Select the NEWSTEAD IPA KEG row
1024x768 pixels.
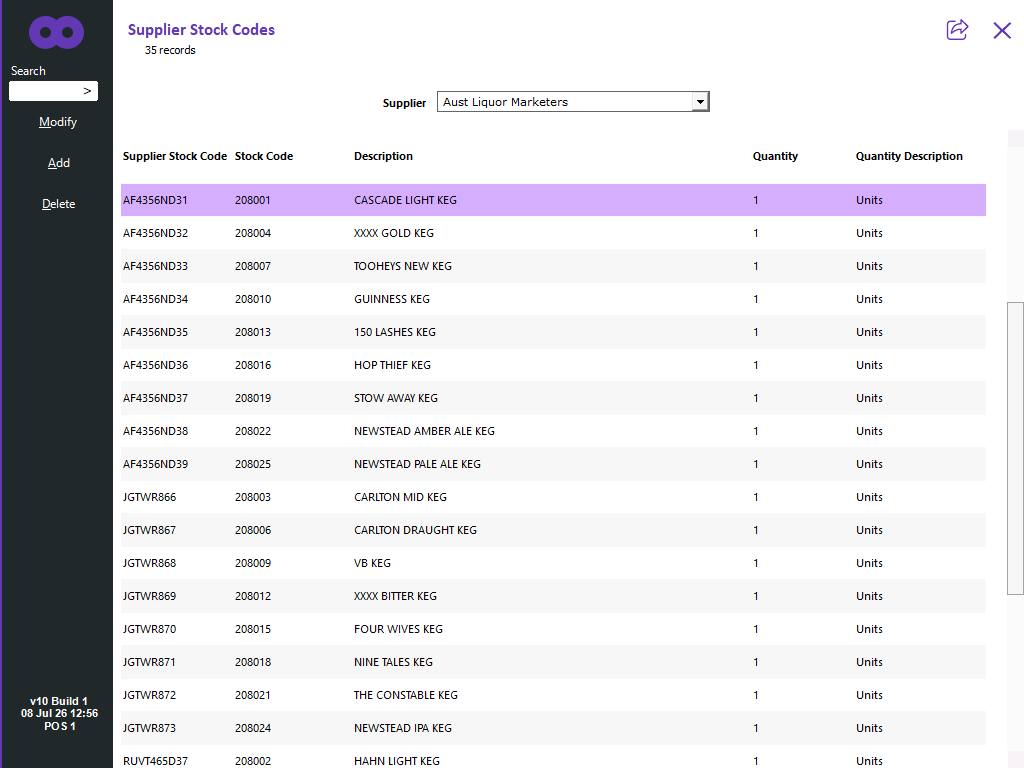click(x=553, y=728)
